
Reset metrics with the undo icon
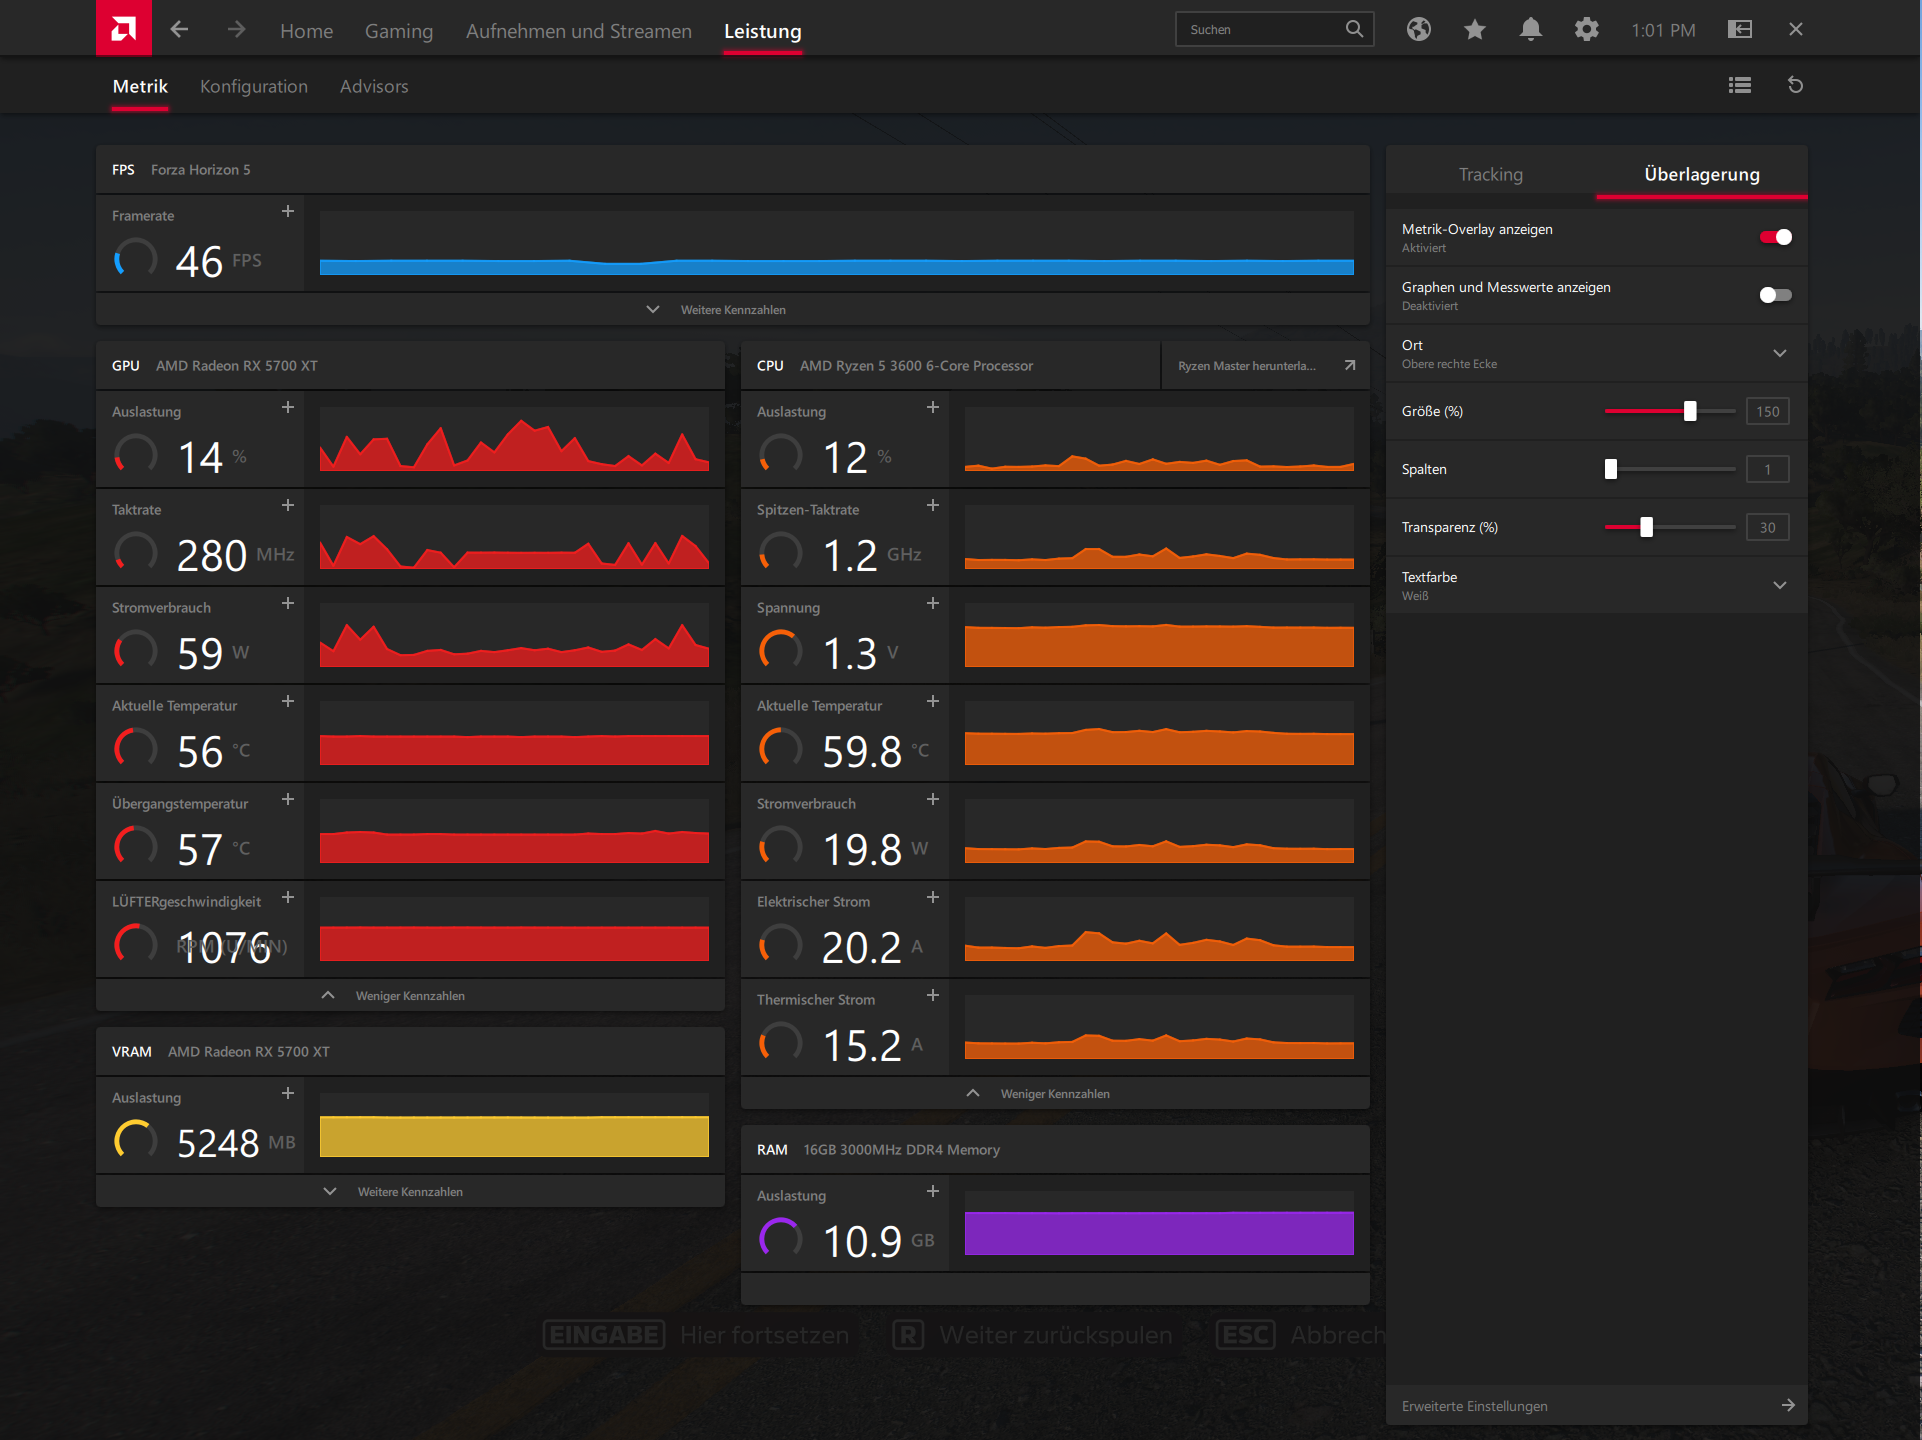point(1795,85)
